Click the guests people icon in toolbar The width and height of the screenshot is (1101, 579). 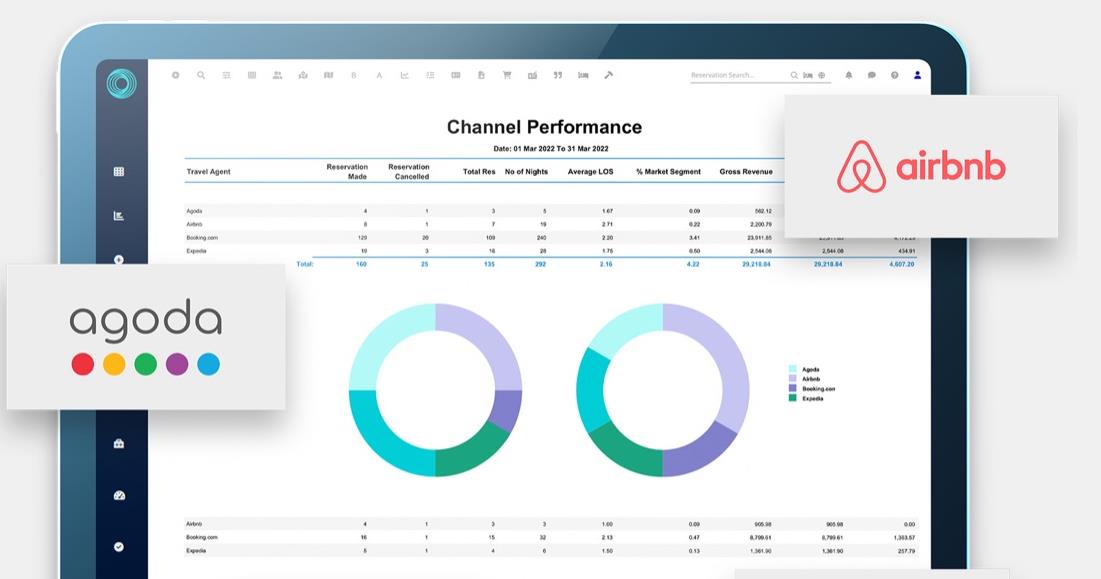277,75
